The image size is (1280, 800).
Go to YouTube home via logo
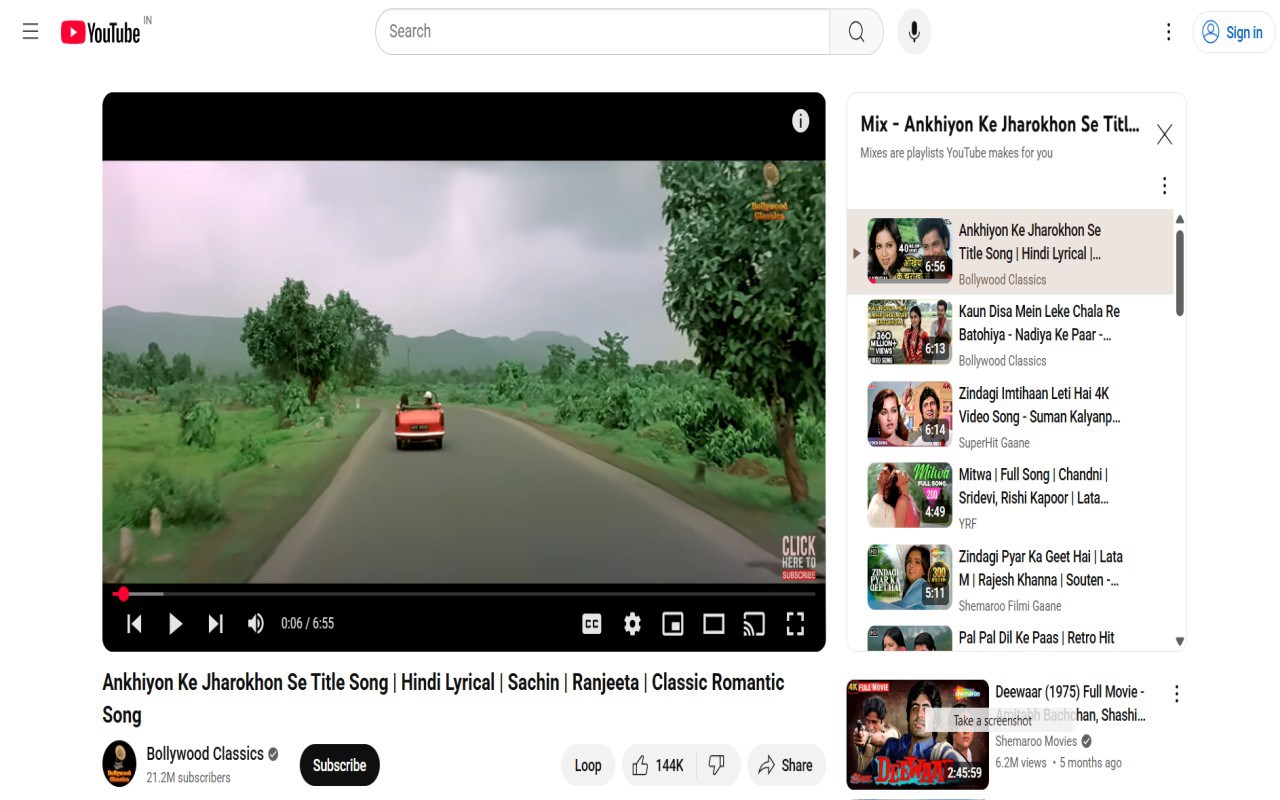click(x=100, y=32)
